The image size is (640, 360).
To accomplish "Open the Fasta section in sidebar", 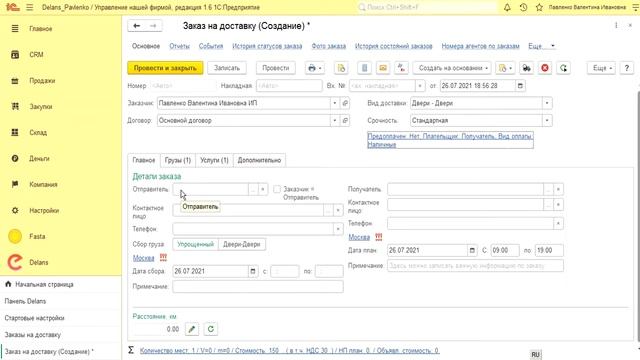I will click(x=37, y=236).
